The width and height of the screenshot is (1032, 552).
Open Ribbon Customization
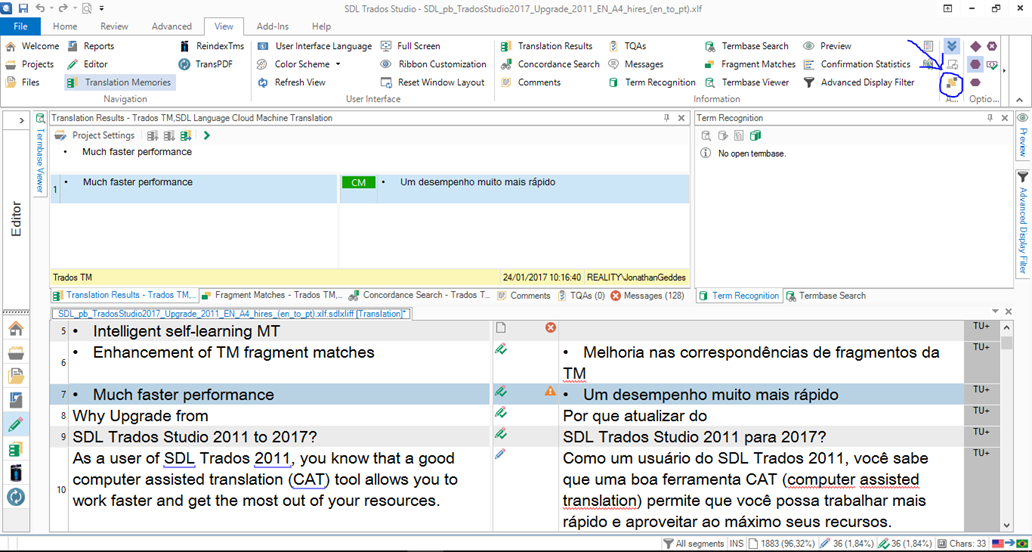click(x=433, y=64)
